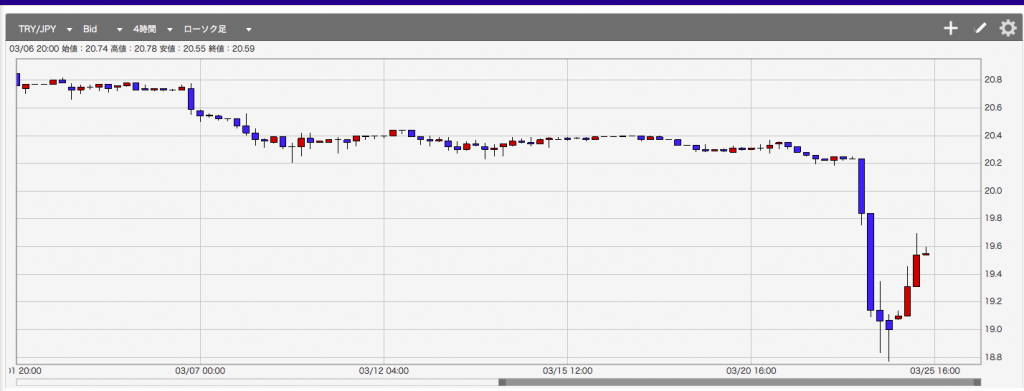Viewport: 1024px width, 391px height.
Task: Click the 19.2 price axis label
Action: (993, 302)
